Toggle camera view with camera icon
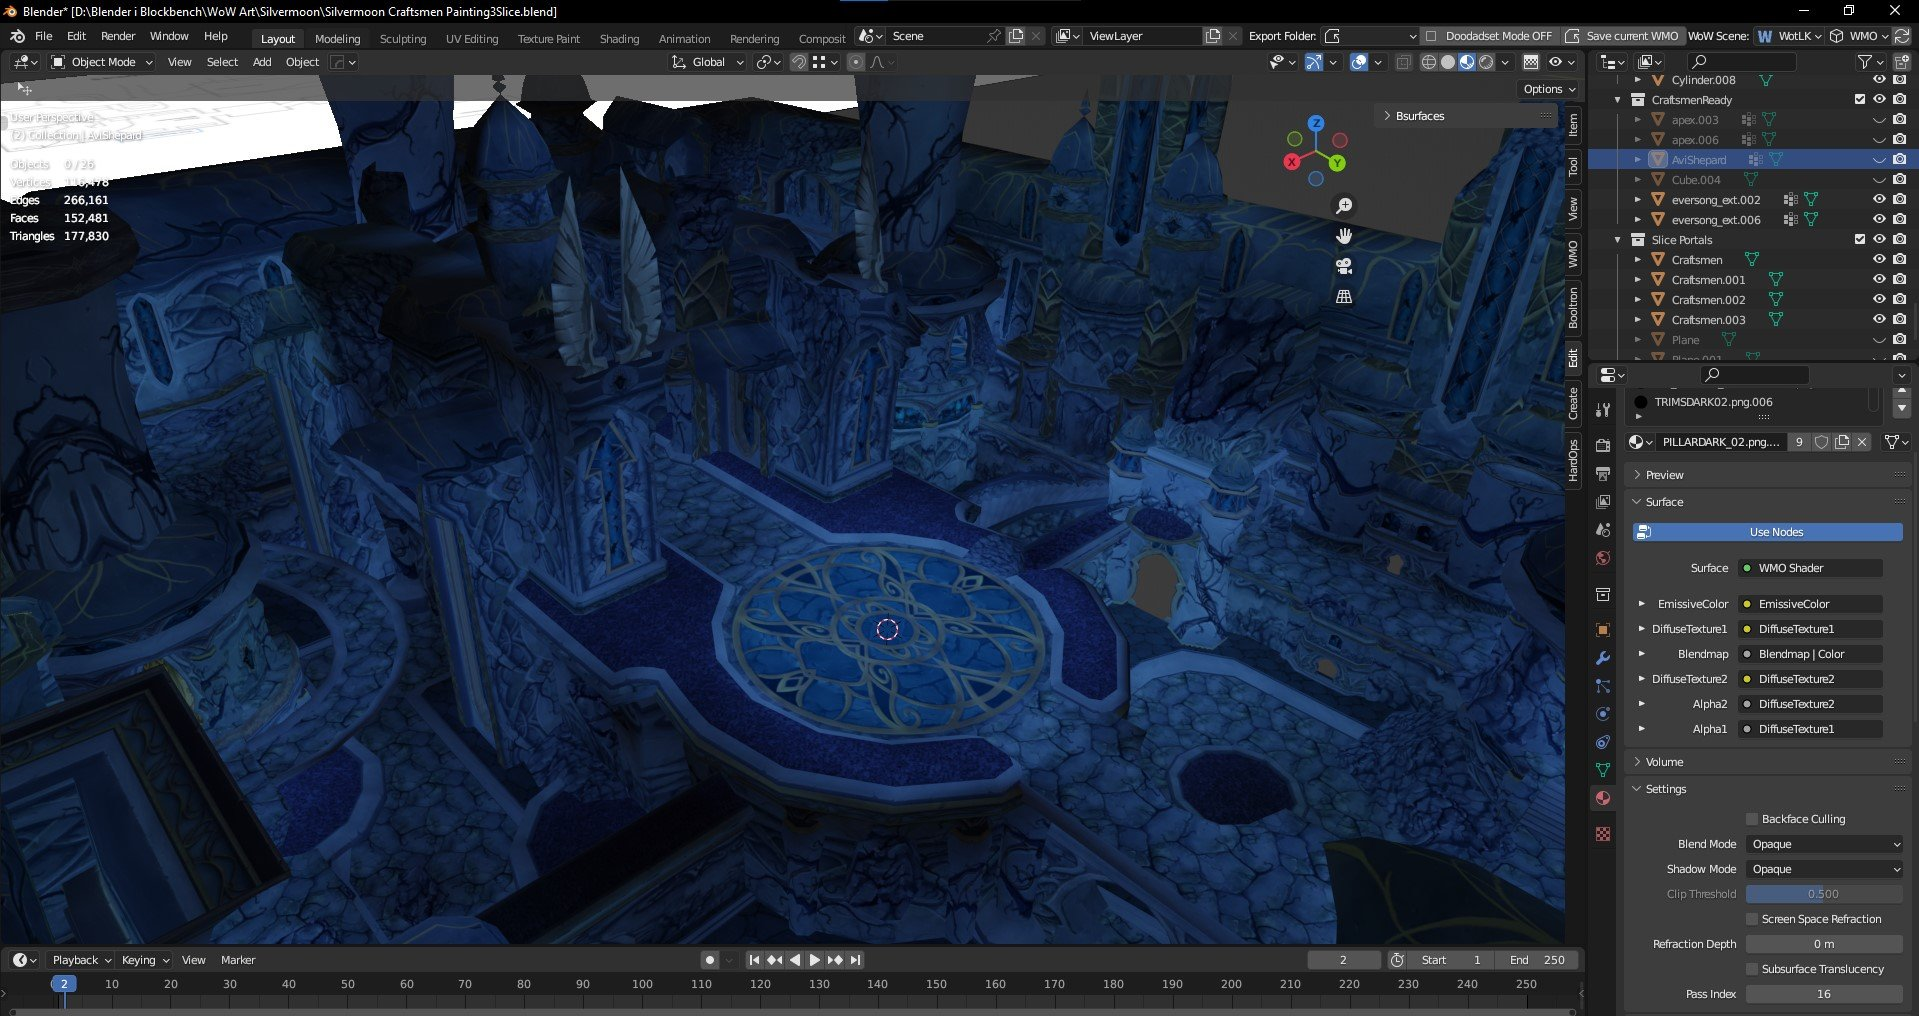 [1344, 266]
